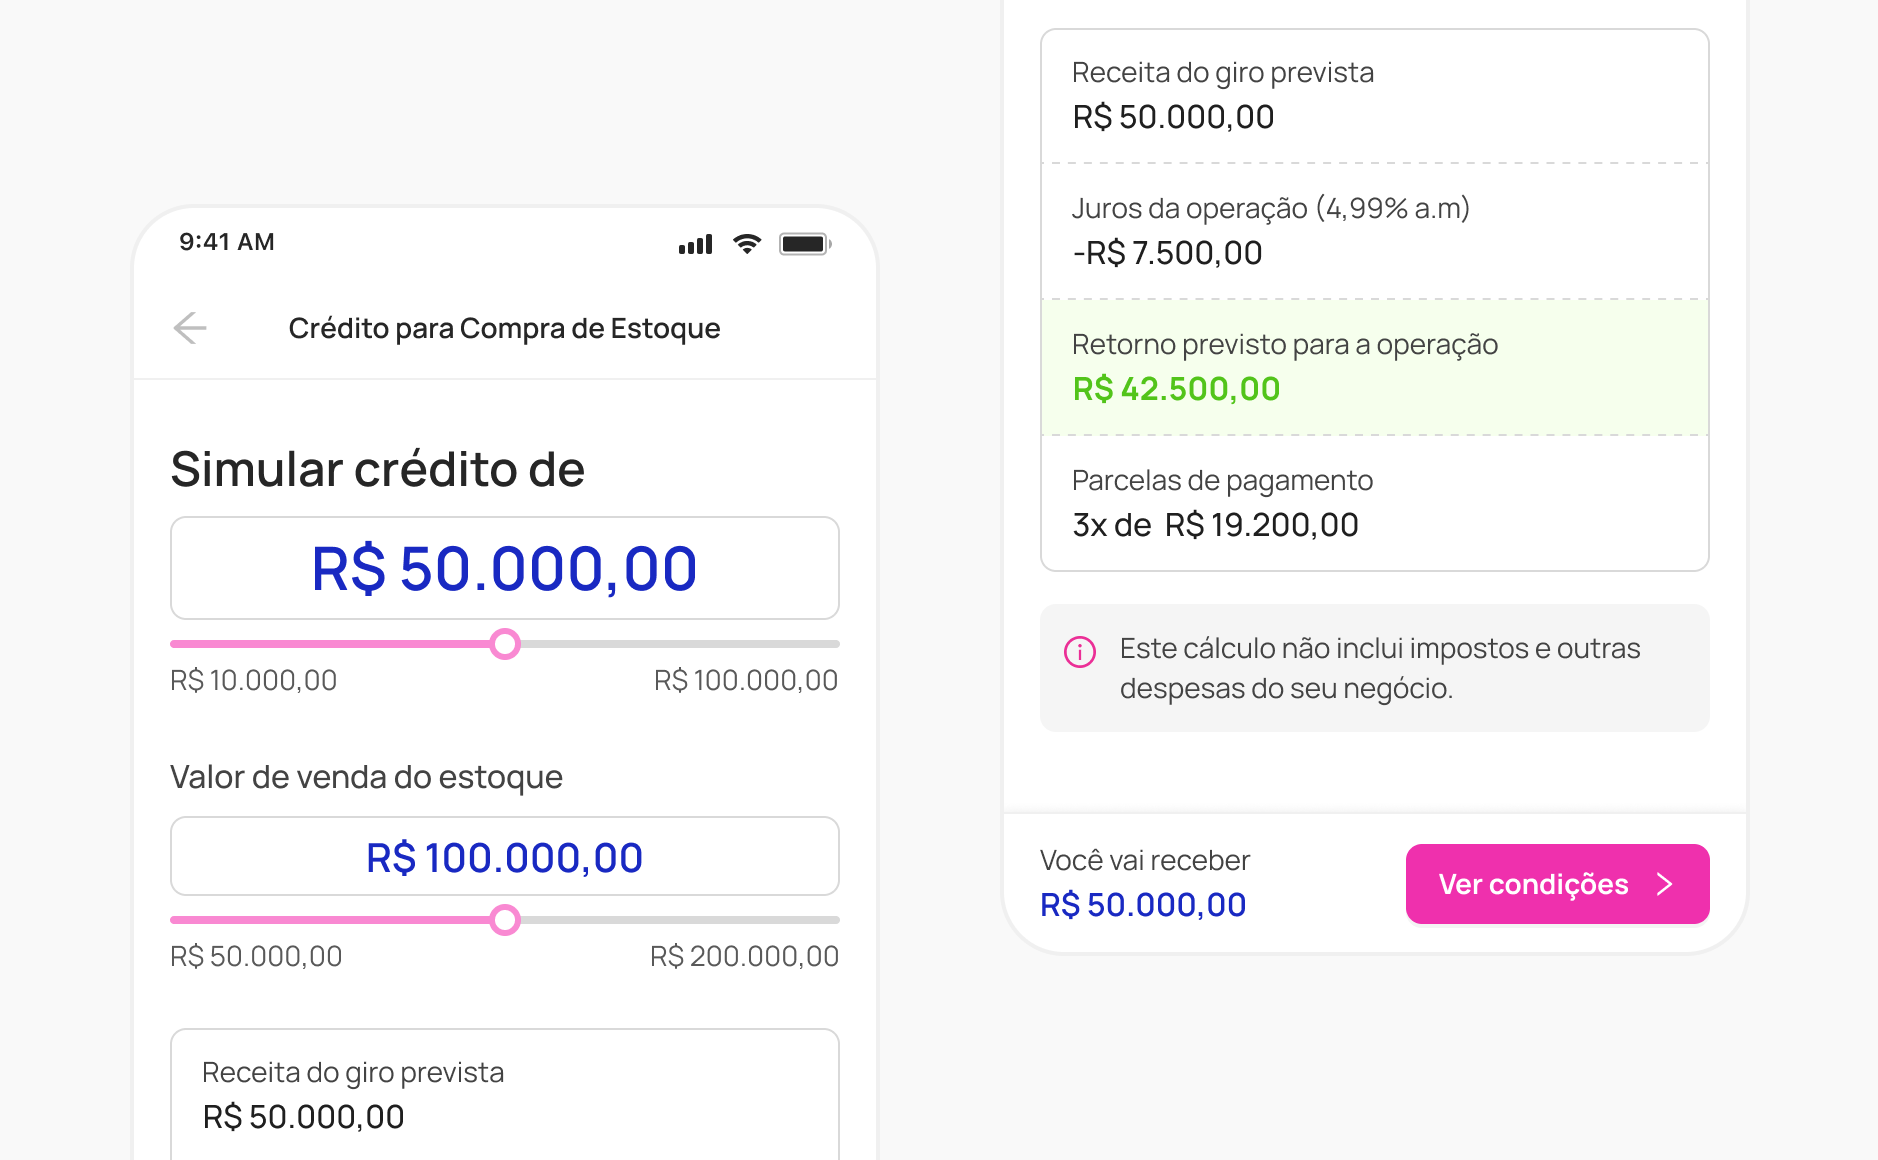This screenshot has width=1878, height=1160.
Task: Click the Você vai receber amount
Action: click(x=1143, y=904)
